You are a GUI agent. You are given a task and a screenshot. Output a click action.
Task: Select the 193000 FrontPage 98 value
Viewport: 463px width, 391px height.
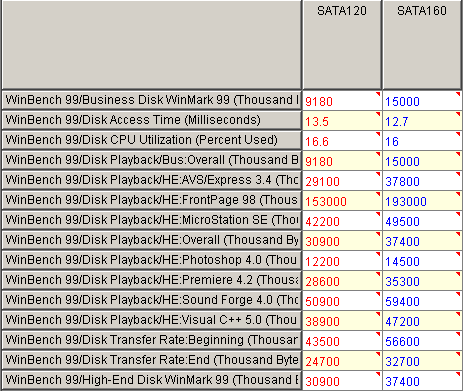click(422, 200)
